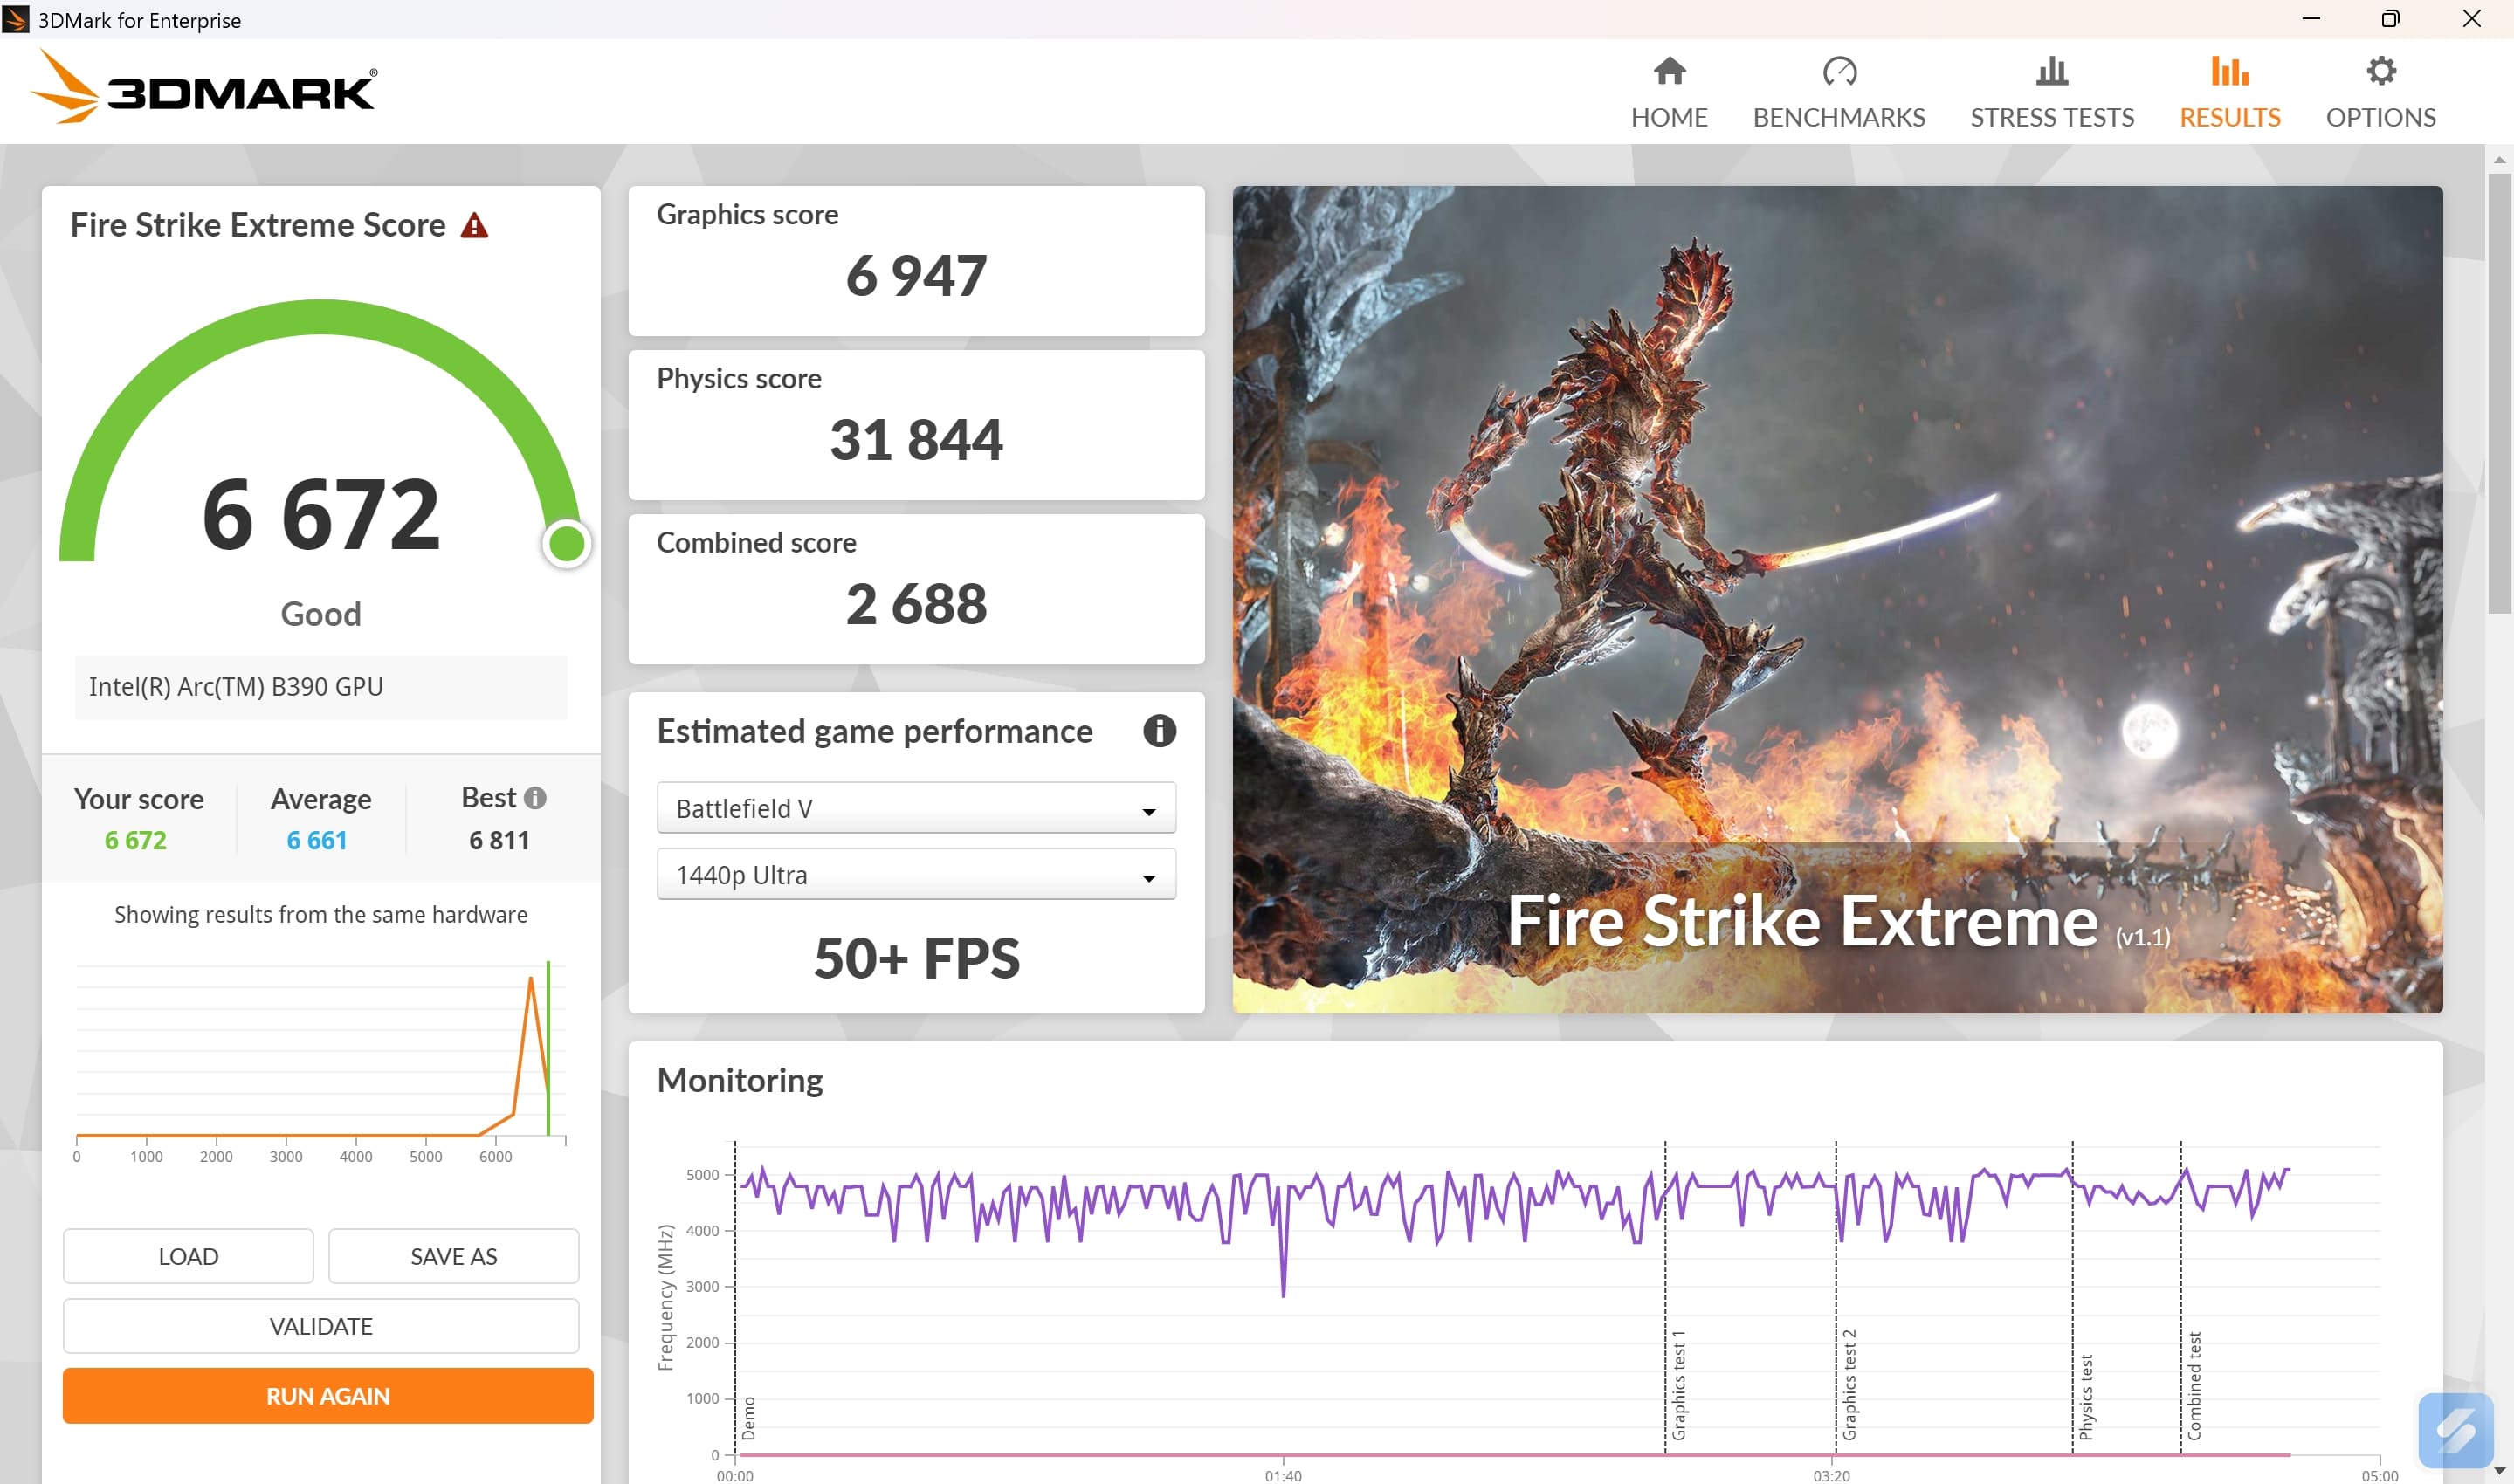Switch to the RESULTS tab

[x=2229, y=117]
